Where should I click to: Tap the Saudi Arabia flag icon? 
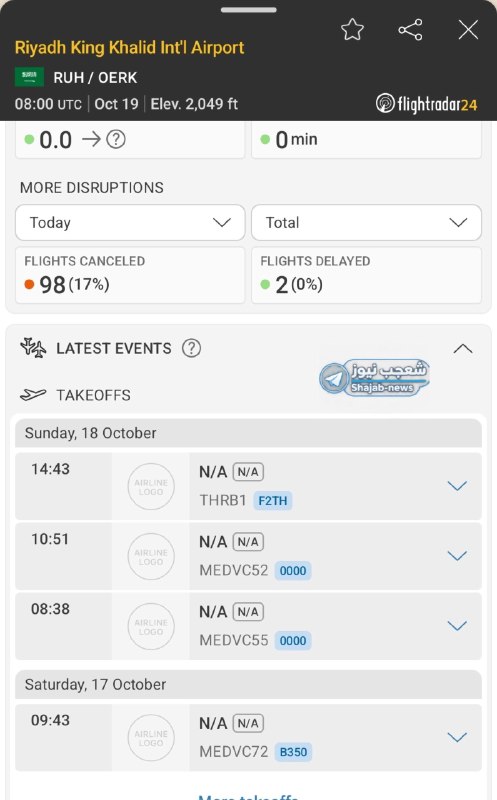coord(29,77)
